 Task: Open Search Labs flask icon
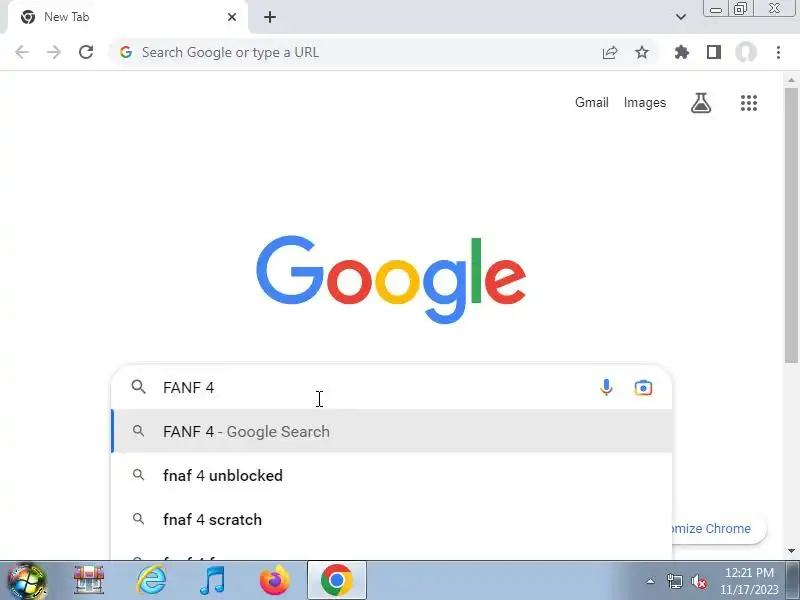point(701,103)
